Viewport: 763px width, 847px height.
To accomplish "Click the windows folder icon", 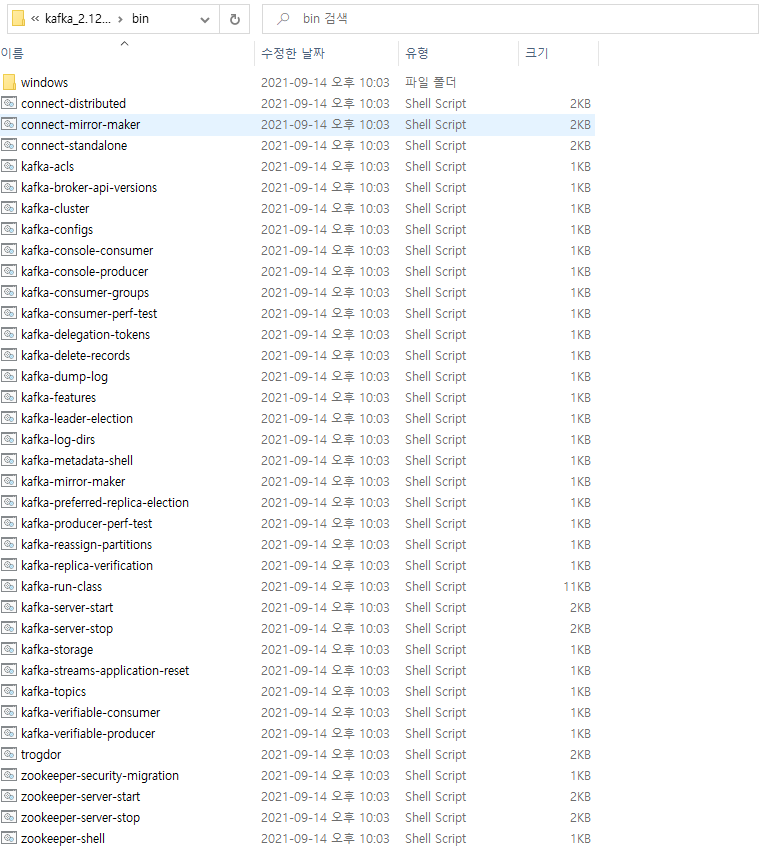I will pyautogui.click(x=9, y=83).
